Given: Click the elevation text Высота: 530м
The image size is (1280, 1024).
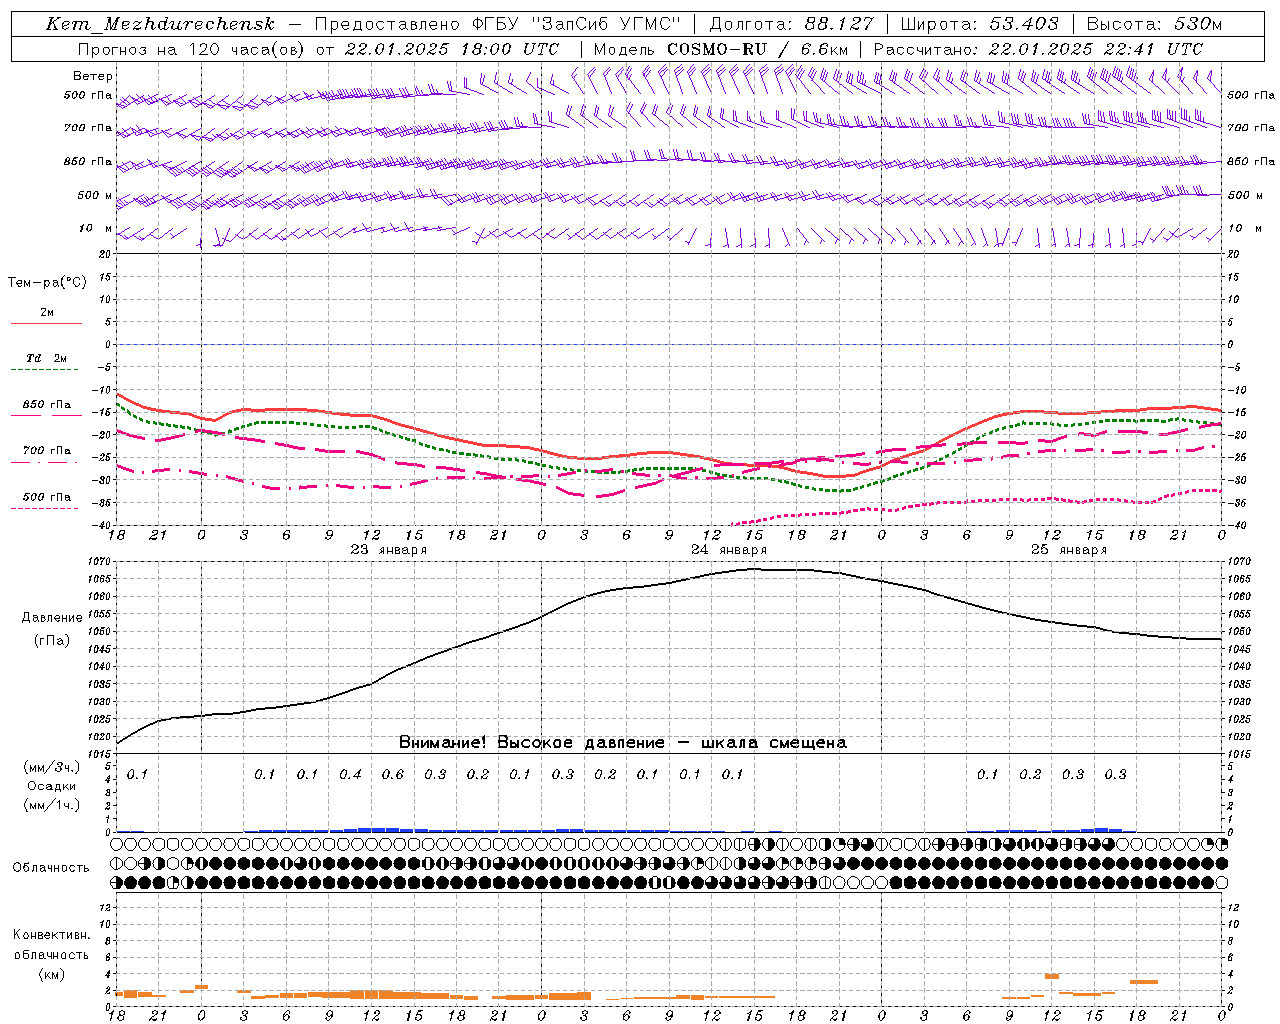Looking at the screenshot, I should point(1154,24).
